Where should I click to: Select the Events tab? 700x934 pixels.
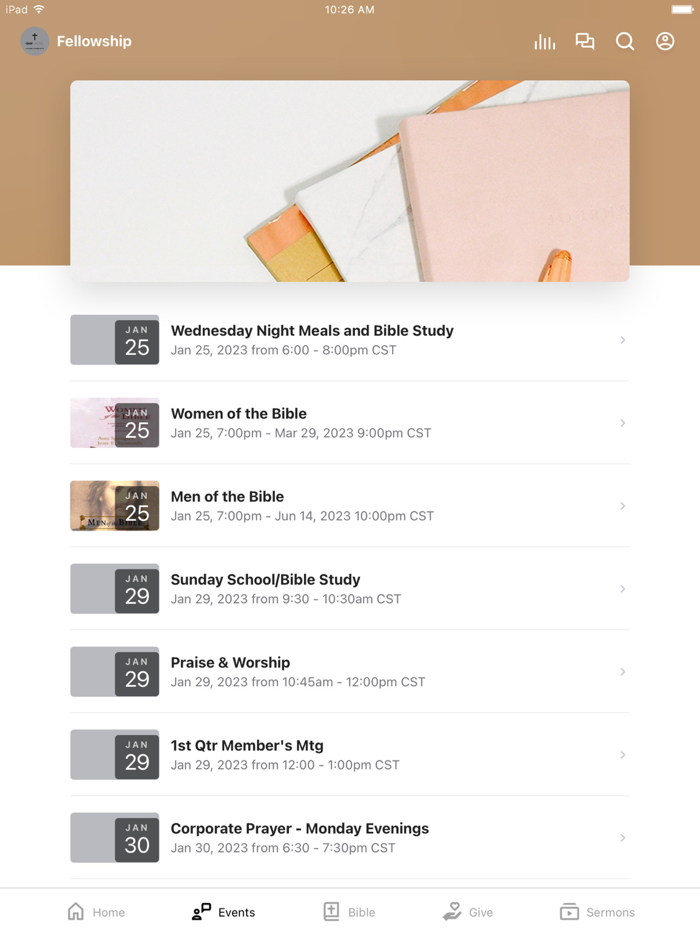pos(223,912)
